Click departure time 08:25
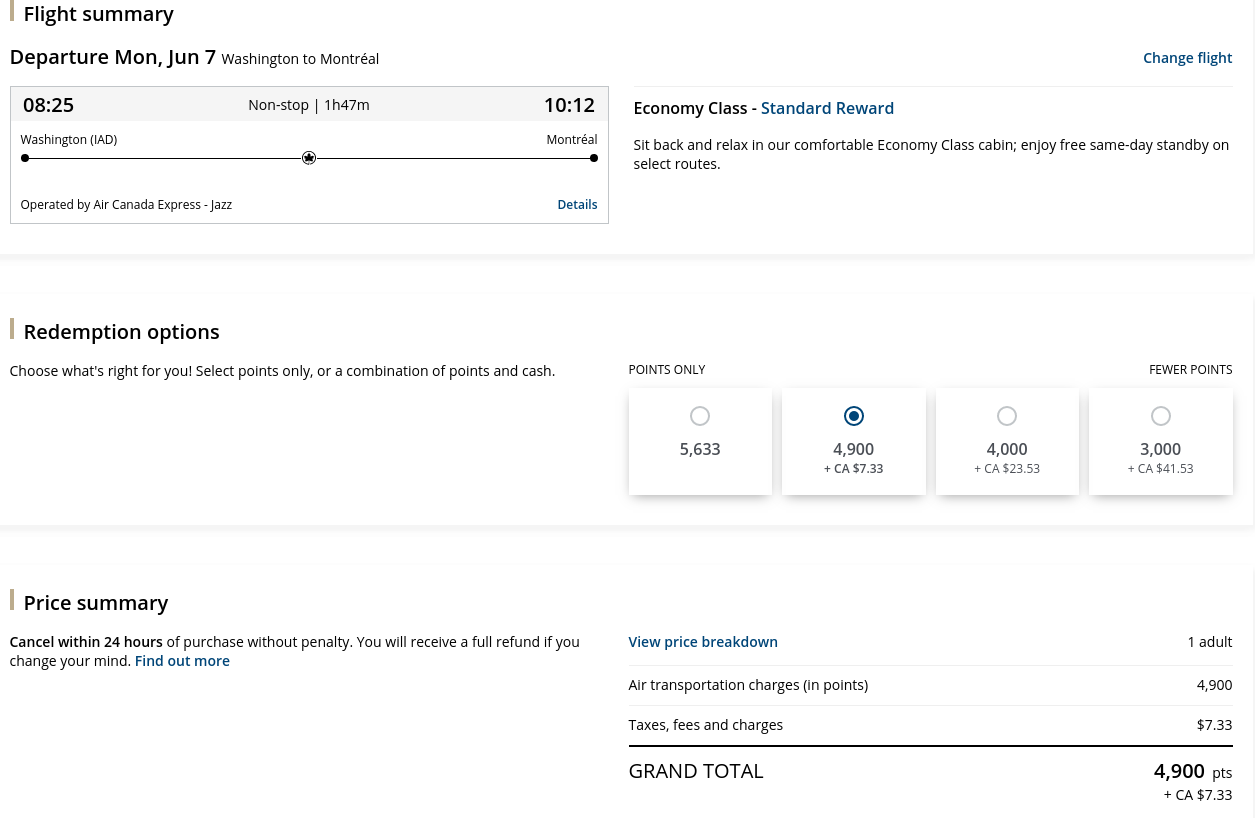Viewport: 1255px width, 818px height. 48,105
